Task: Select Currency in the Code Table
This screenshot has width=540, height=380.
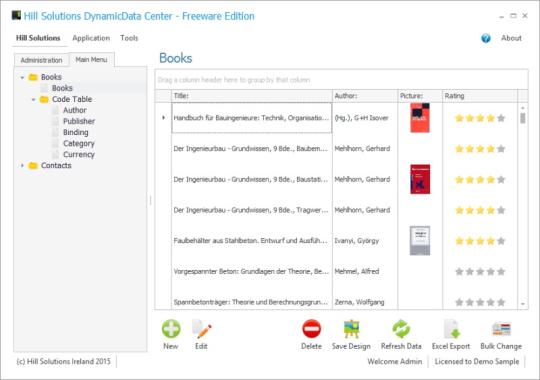Action: pos(79,154)
